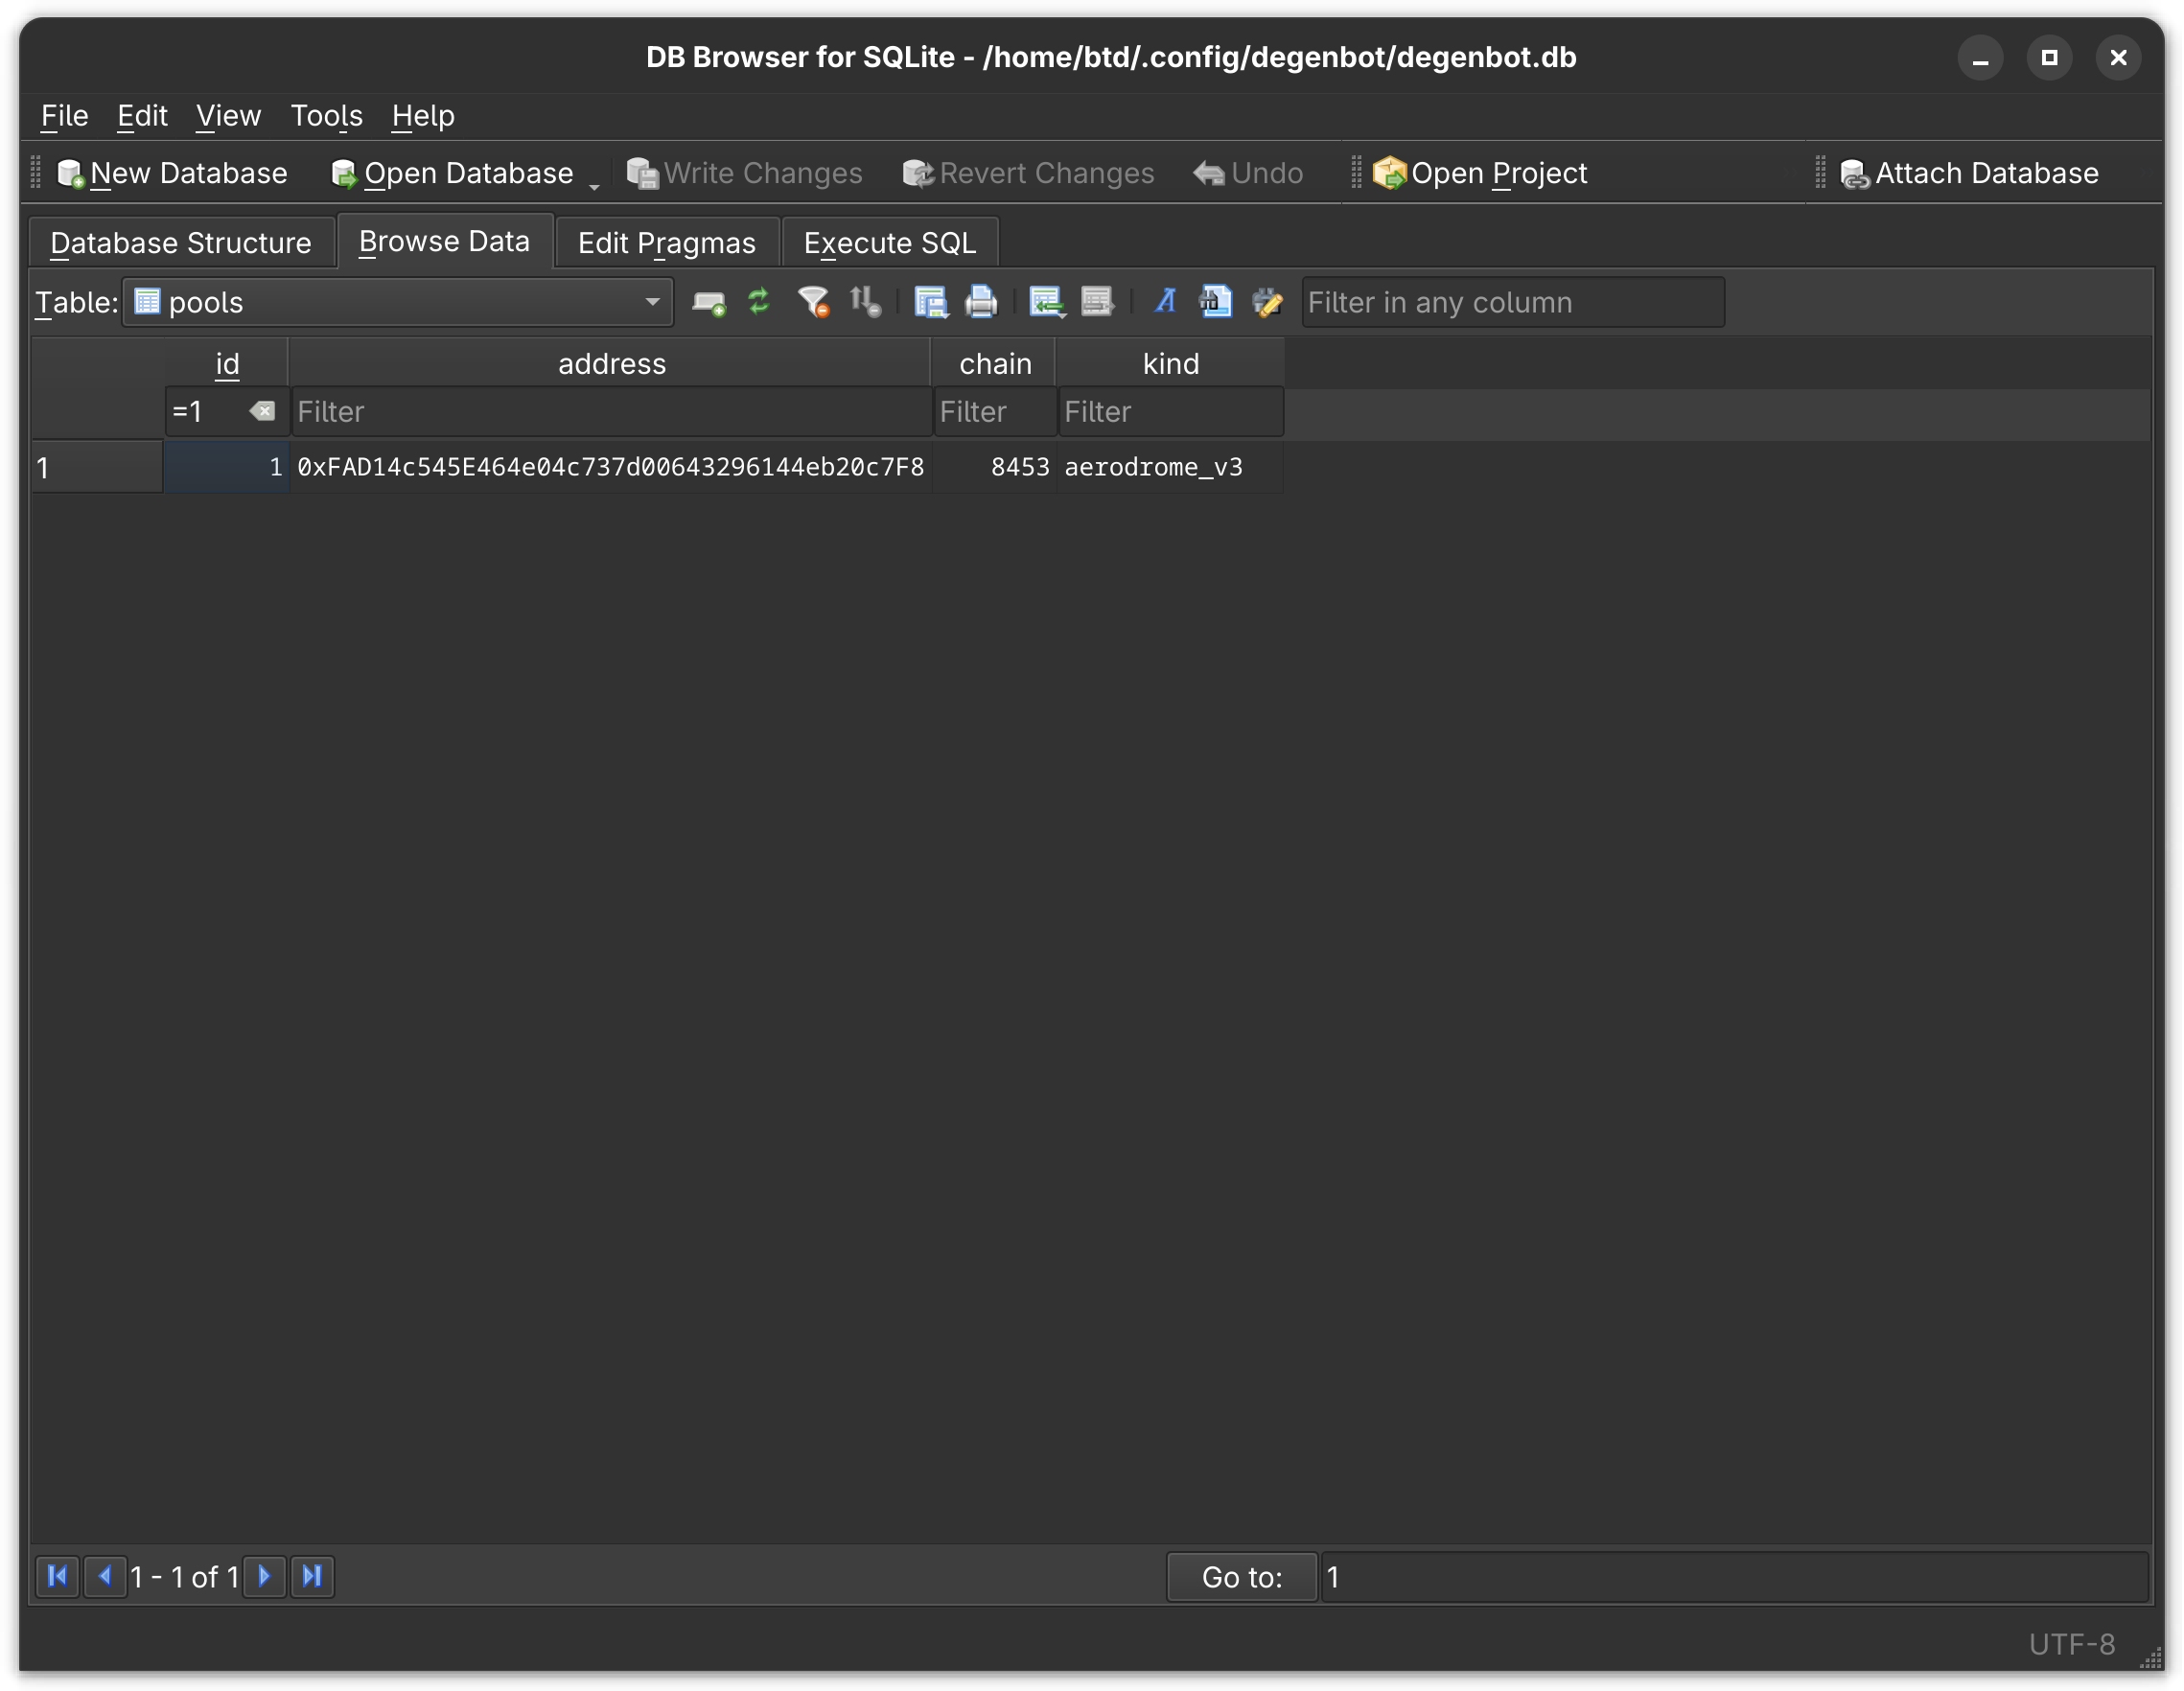Viewport: 2184px width, 1691px height.
Task: Click the find and replace pencil icon
Action: [x=1267, y=301]
